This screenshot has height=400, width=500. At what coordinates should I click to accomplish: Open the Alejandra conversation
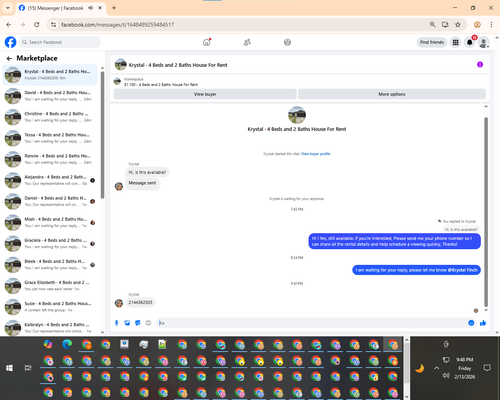(50, 180)
